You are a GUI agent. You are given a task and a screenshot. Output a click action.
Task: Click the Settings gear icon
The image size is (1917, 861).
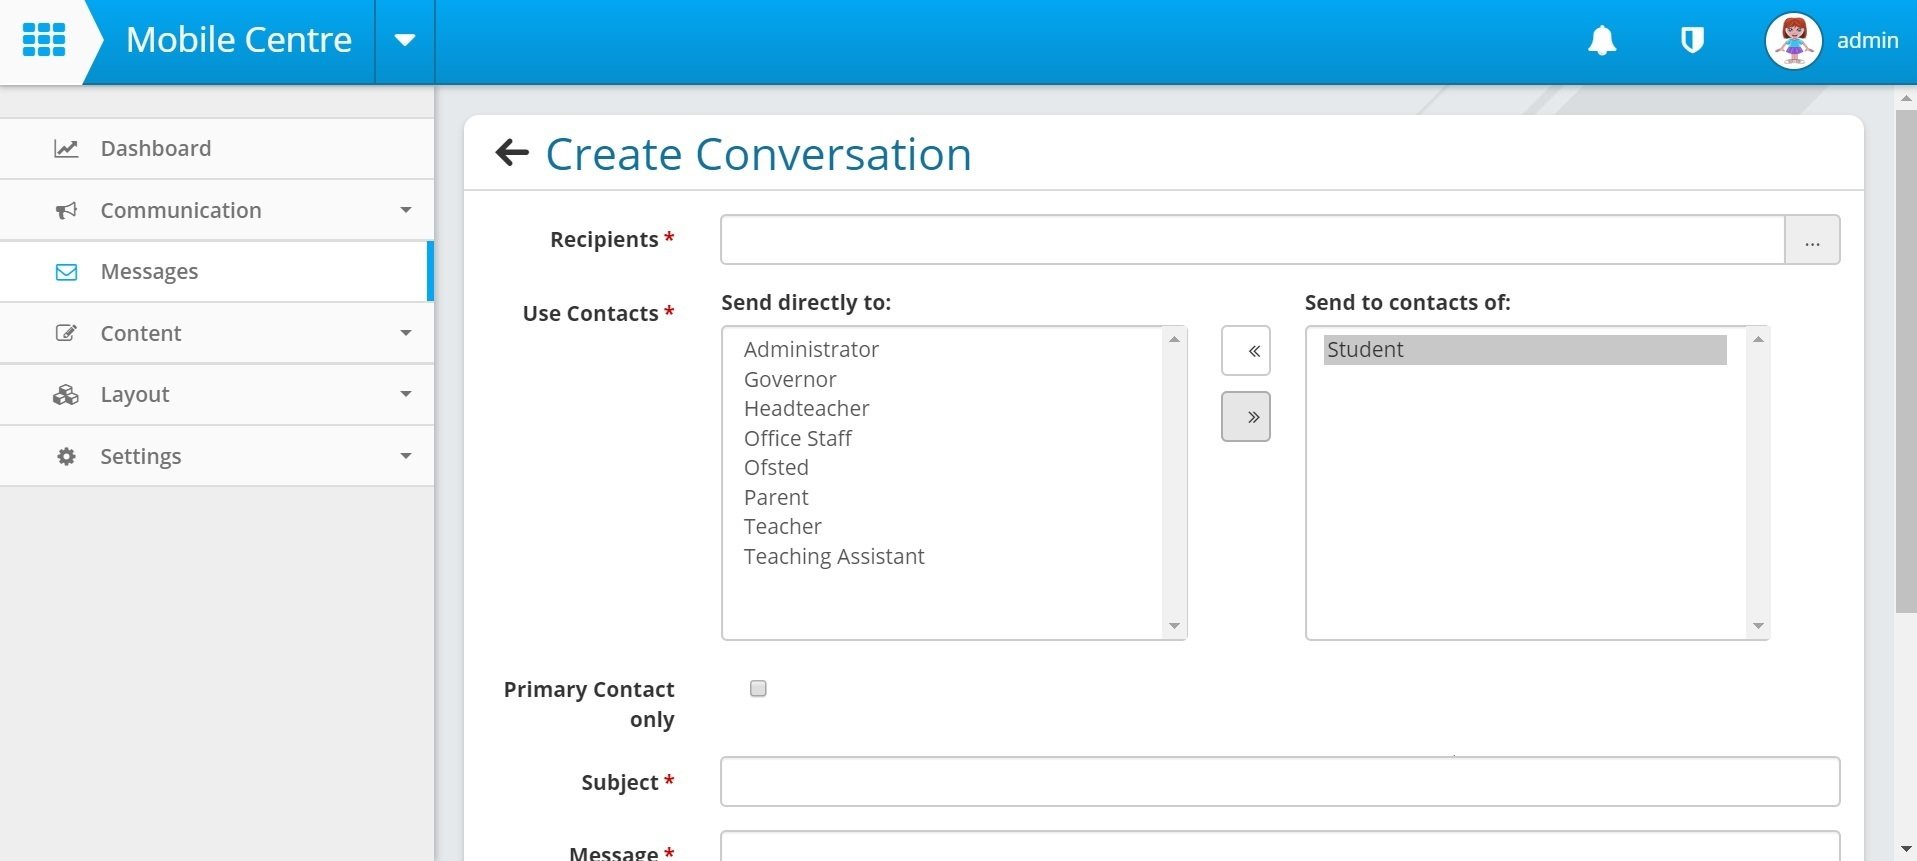[x=66, y=456]
